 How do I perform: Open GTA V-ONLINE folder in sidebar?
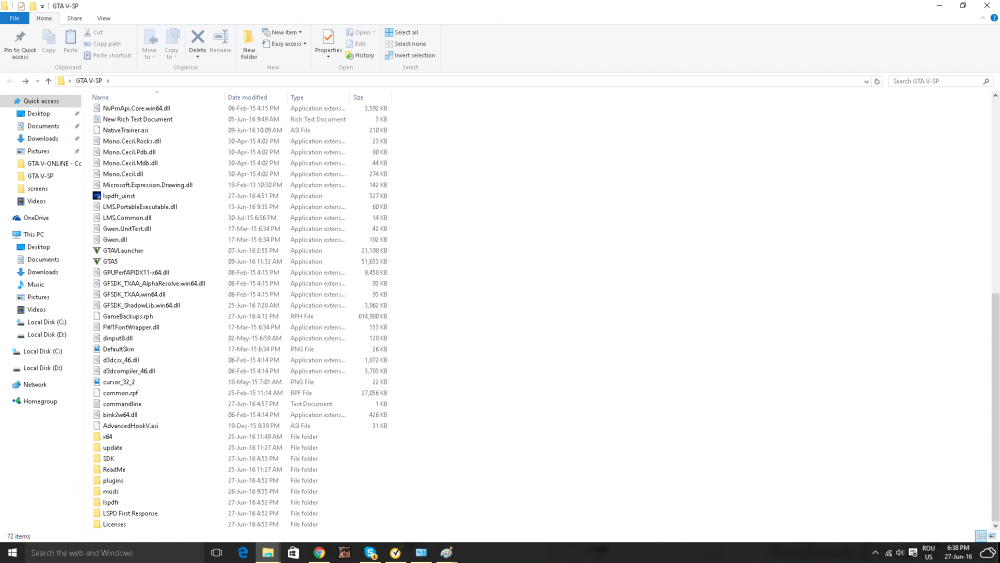click(x=50, y=164)
